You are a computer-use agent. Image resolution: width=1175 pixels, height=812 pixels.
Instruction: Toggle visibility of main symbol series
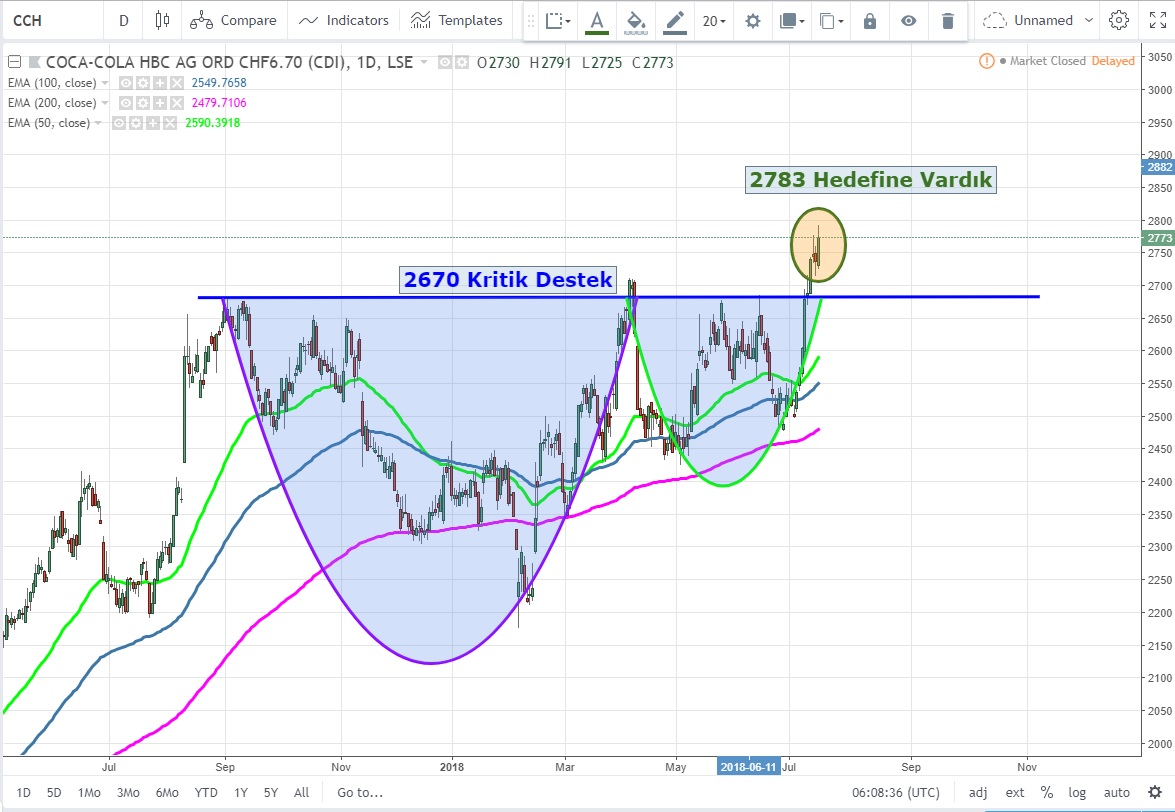(444, 62)
